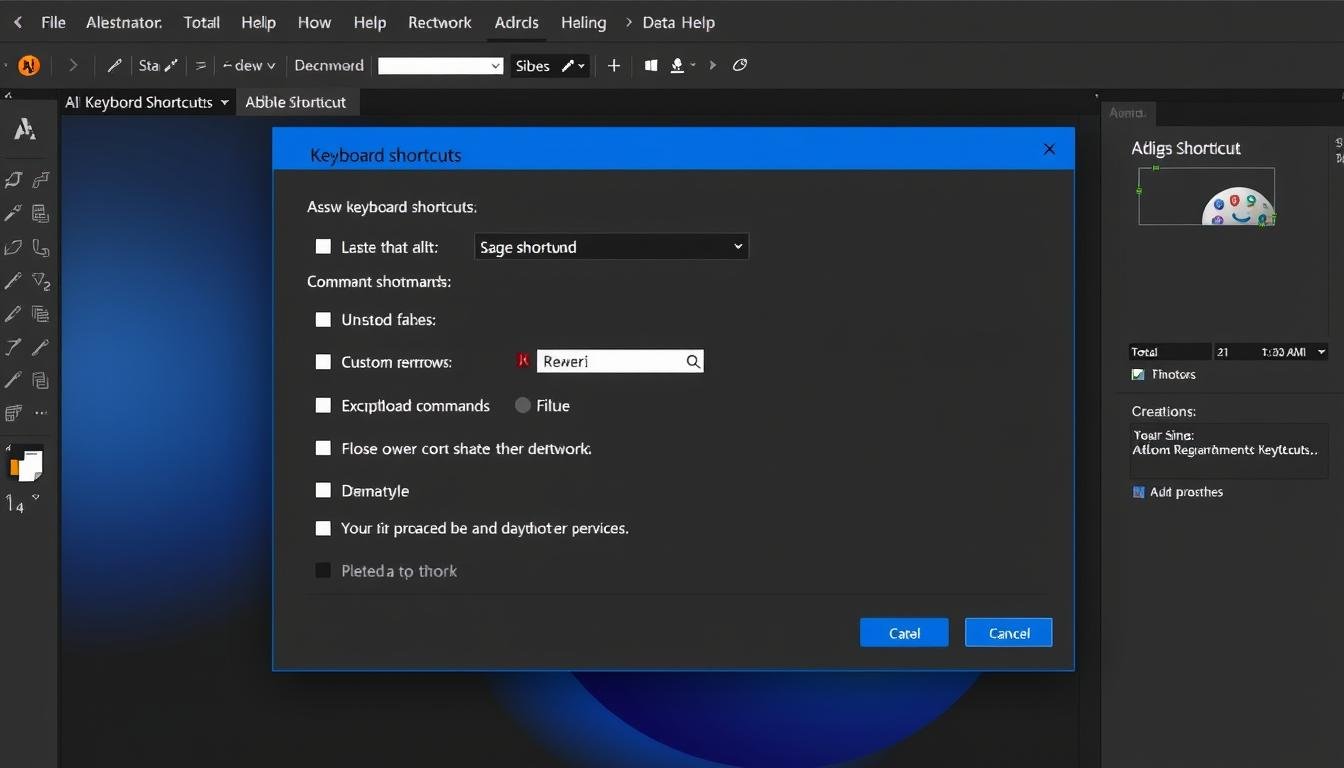The height and width of the screenshot is (768, 1344).
Task: Click the orange Ai logo in the toolbar
Action: [x=29, y=66]
